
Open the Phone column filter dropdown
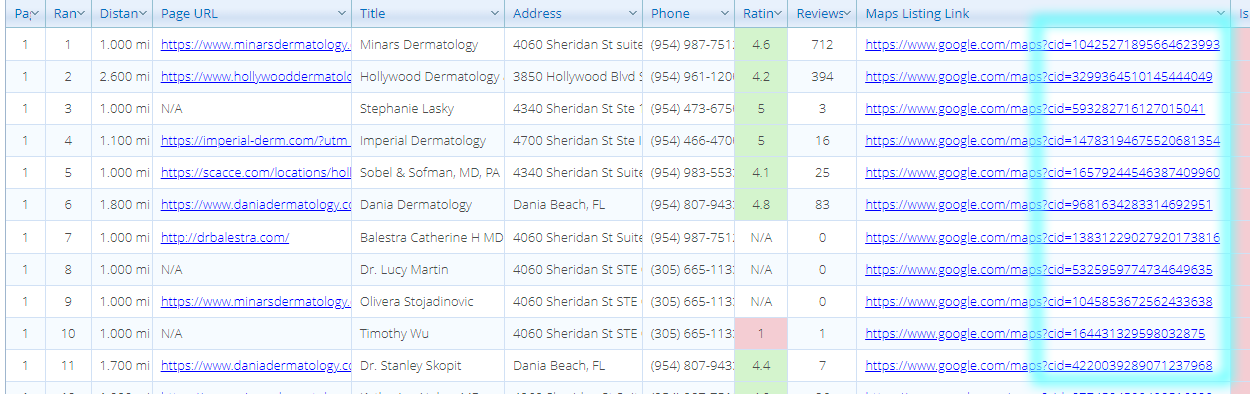pos(725,14)
